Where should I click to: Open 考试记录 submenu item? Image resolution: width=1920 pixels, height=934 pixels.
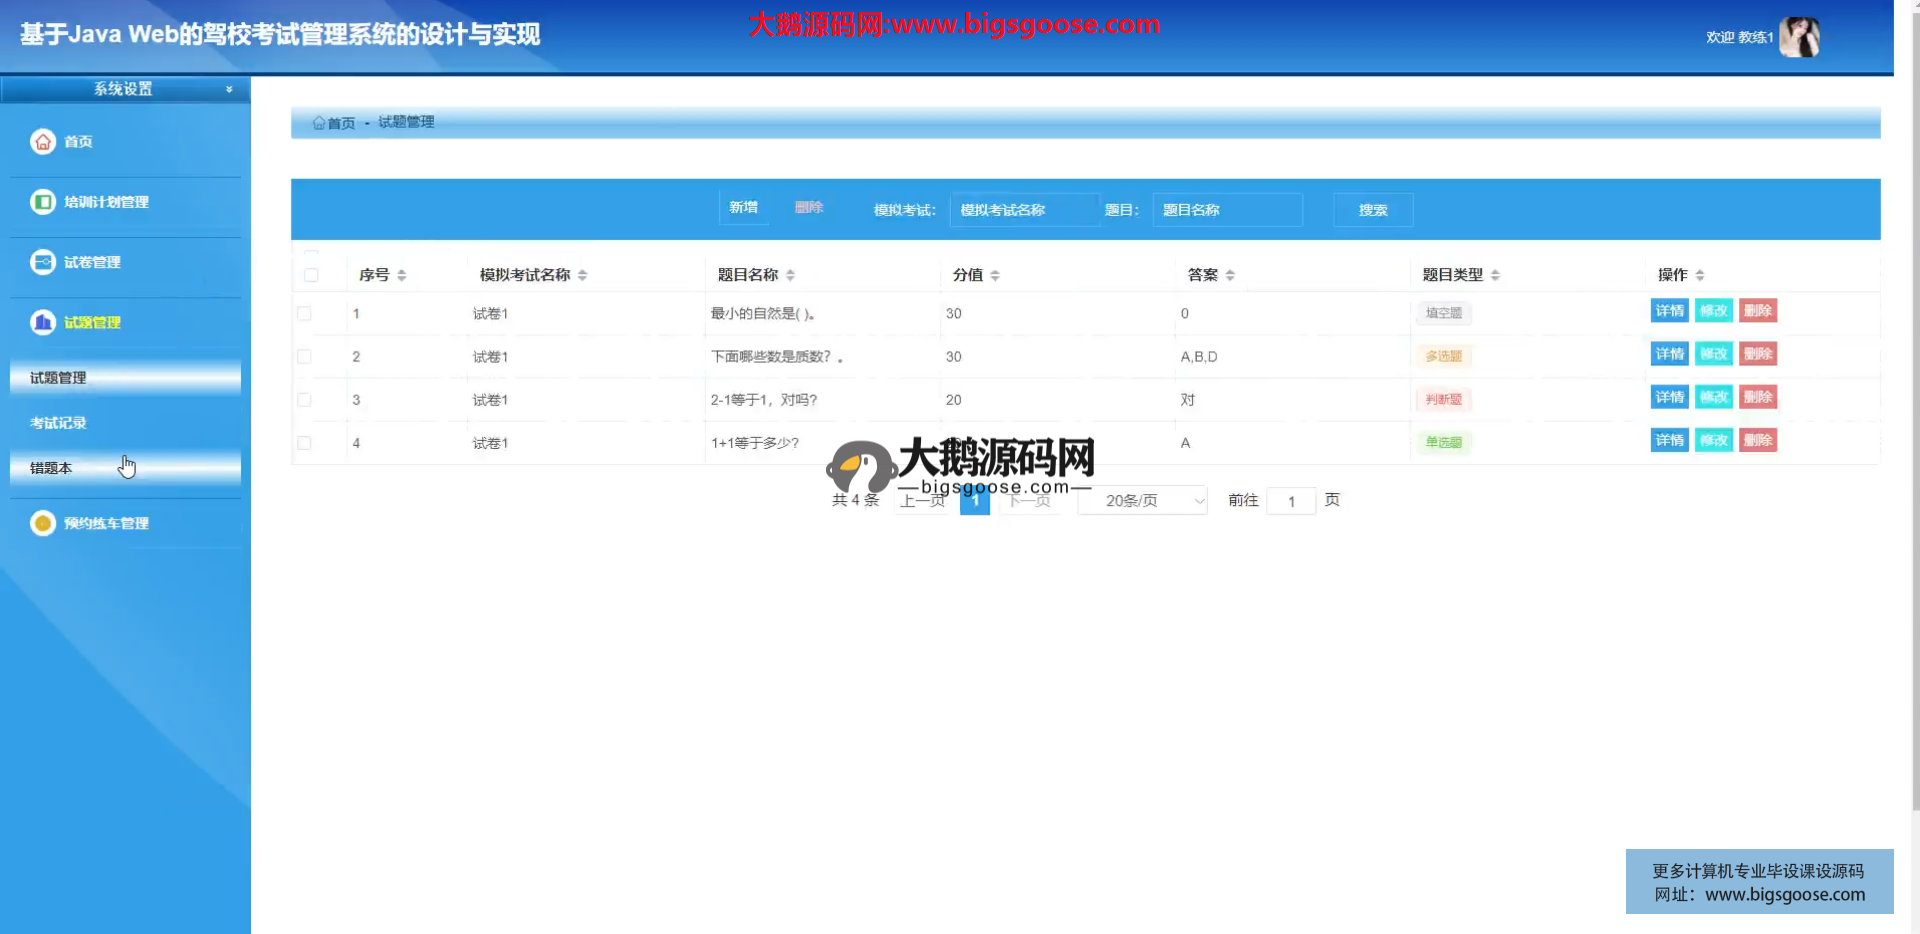click(58, 423)
